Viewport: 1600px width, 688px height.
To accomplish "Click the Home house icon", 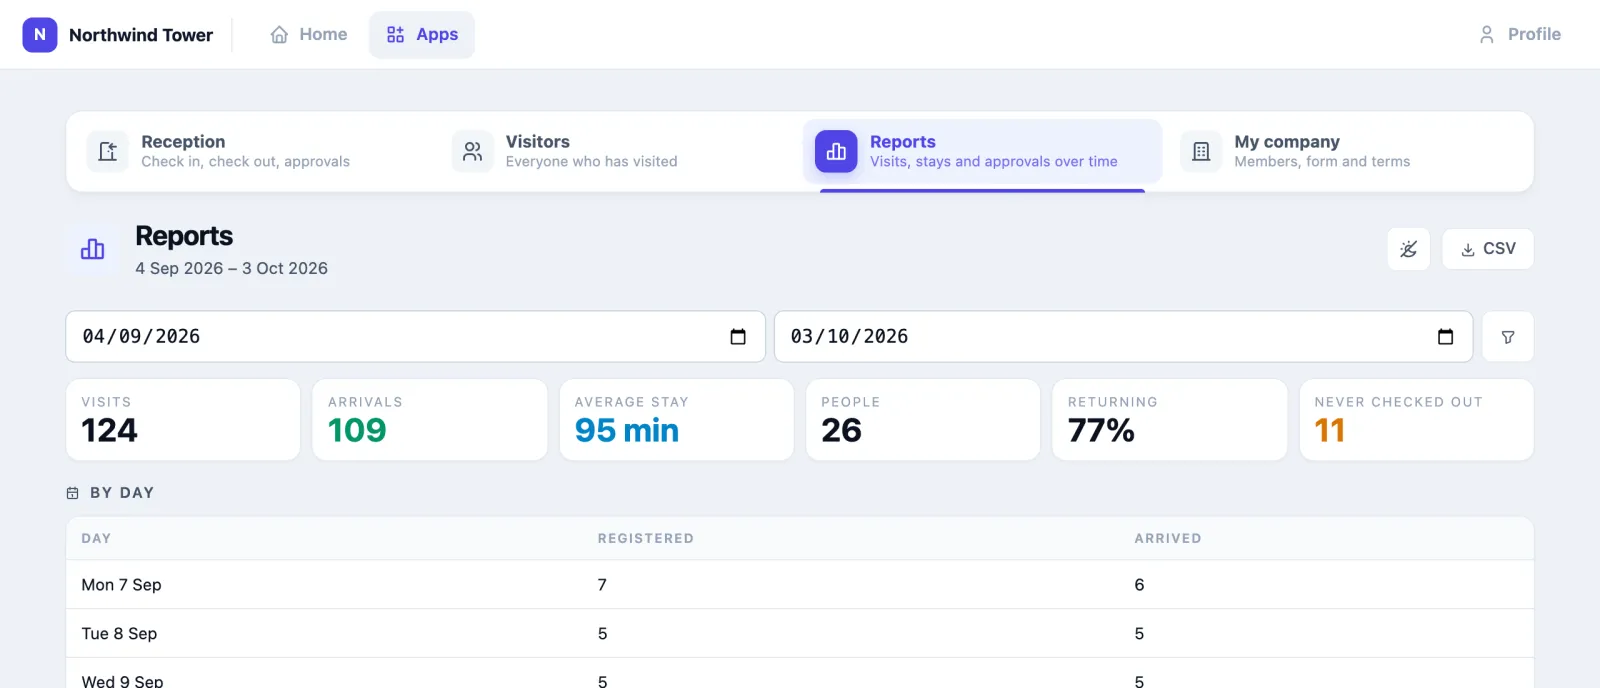I will click(279, 35).
